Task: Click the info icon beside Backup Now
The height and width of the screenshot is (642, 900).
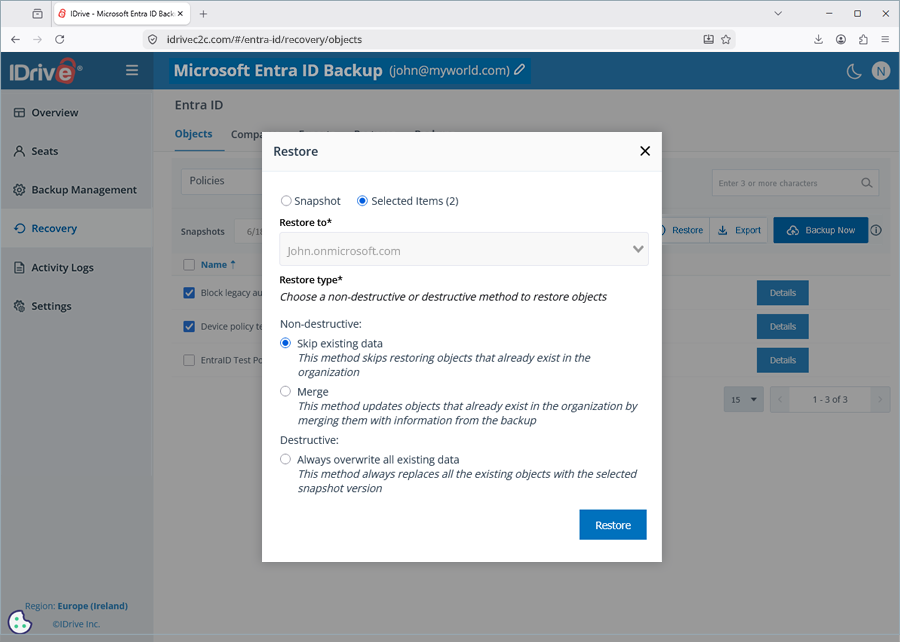Action: point(876,230)
